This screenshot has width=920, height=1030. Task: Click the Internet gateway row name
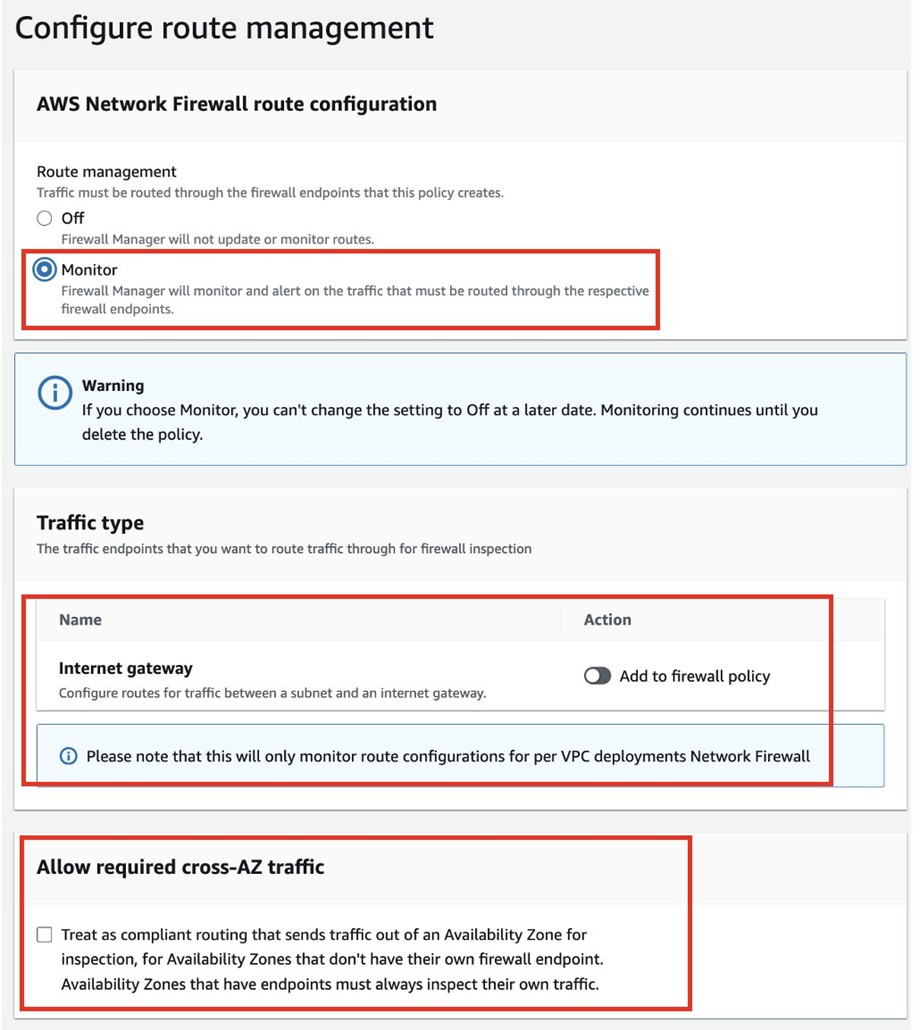[x=125, y=668]
